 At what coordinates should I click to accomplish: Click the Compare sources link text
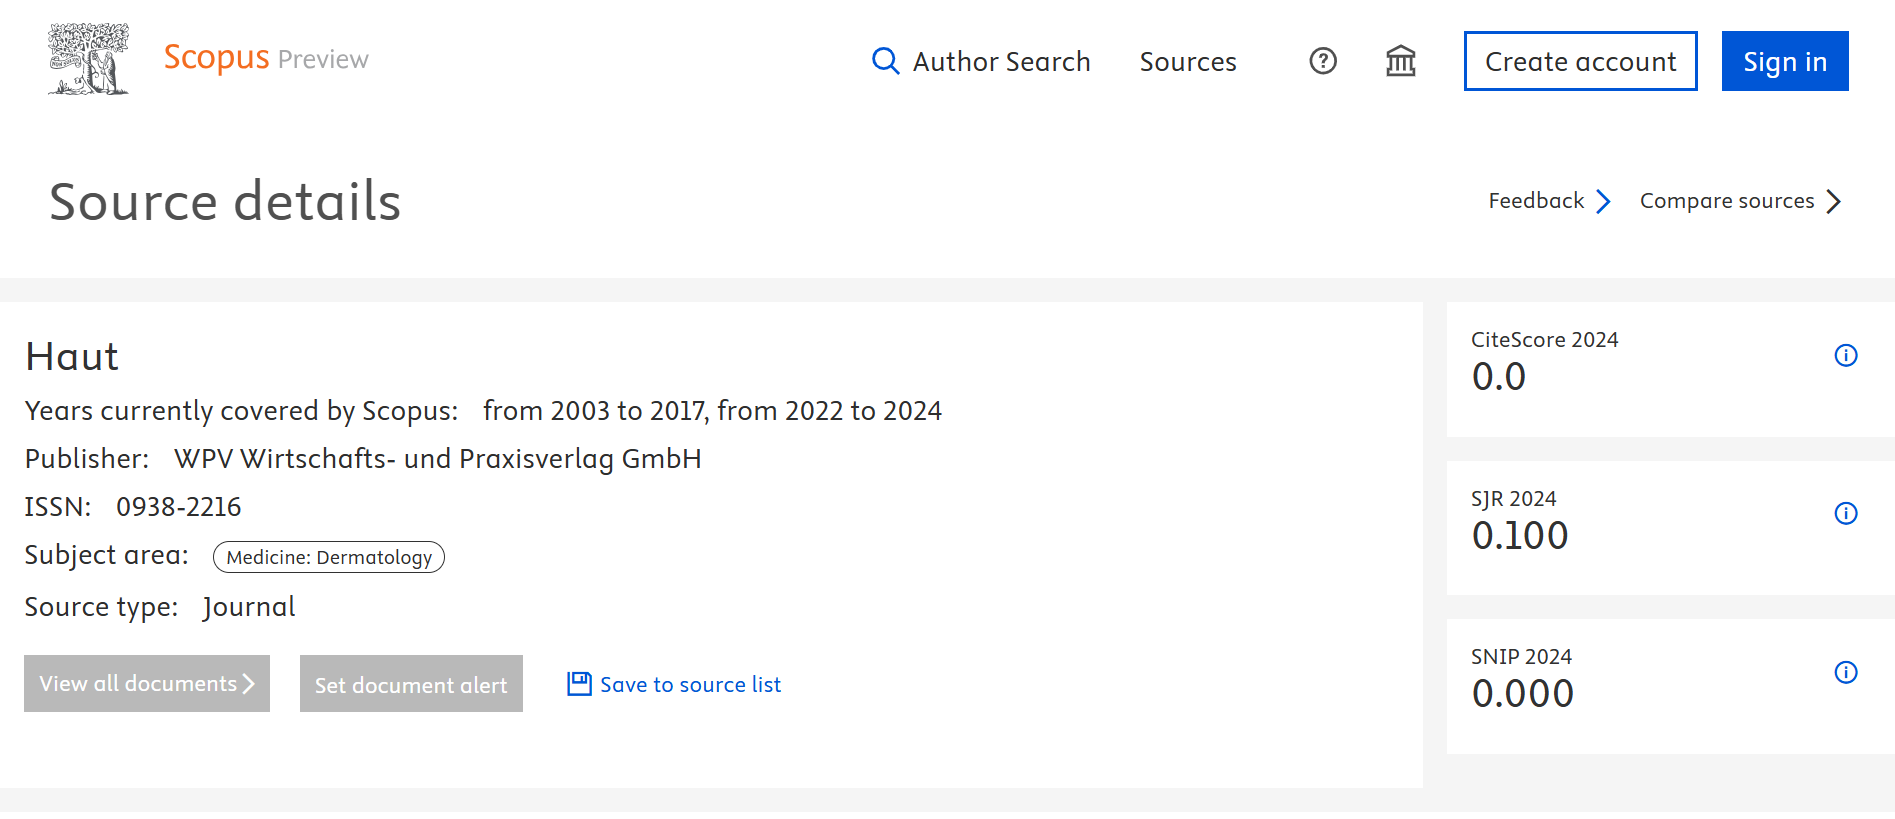click(x=1726, y=201)
